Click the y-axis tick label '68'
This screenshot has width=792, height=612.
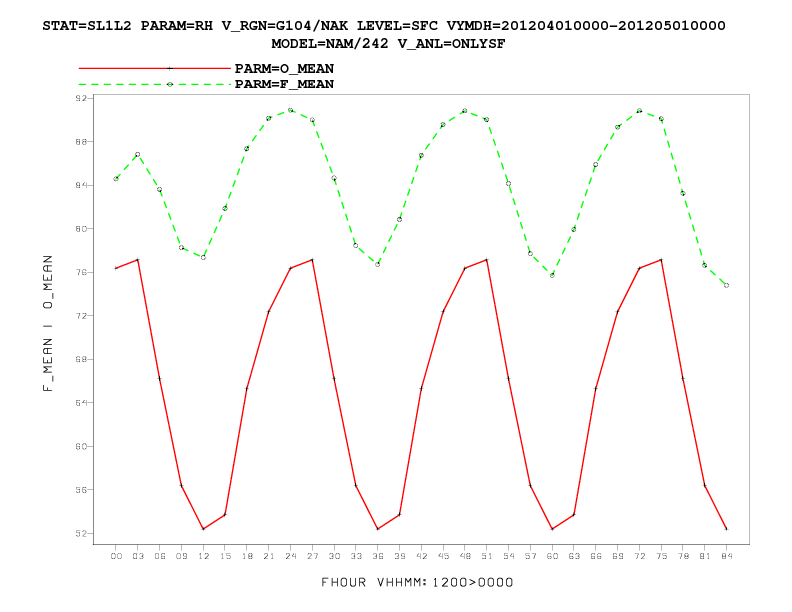81,359
